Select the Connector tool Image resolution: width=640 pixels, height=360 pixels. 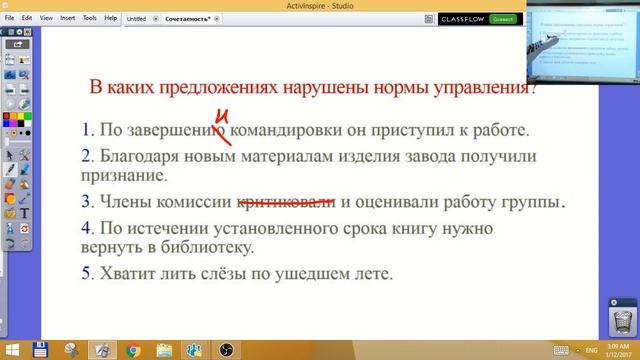(x=24, y=199)
